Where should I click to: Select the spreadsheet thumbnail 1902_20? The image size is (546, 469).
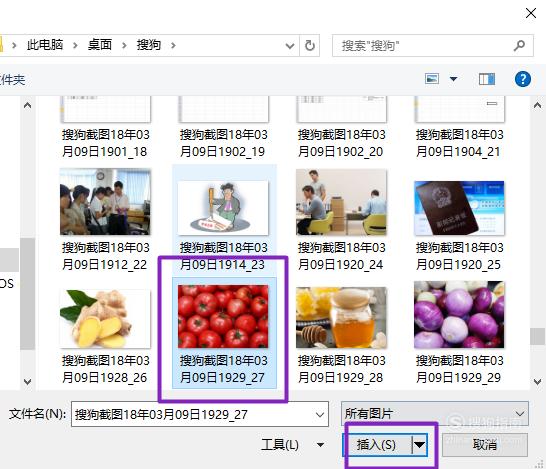(x=341, y=109)
